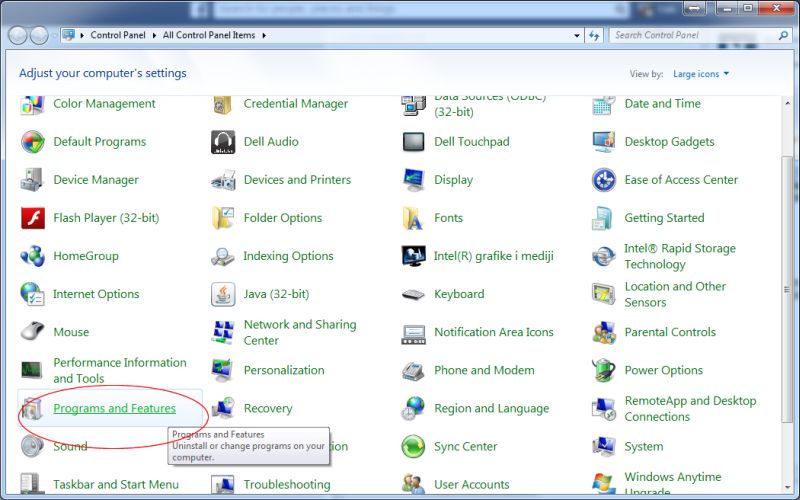Viewport: 800px width, 500px height.
Task: Open the HomeGroup spheres icon
Action: tap(32, 256)
